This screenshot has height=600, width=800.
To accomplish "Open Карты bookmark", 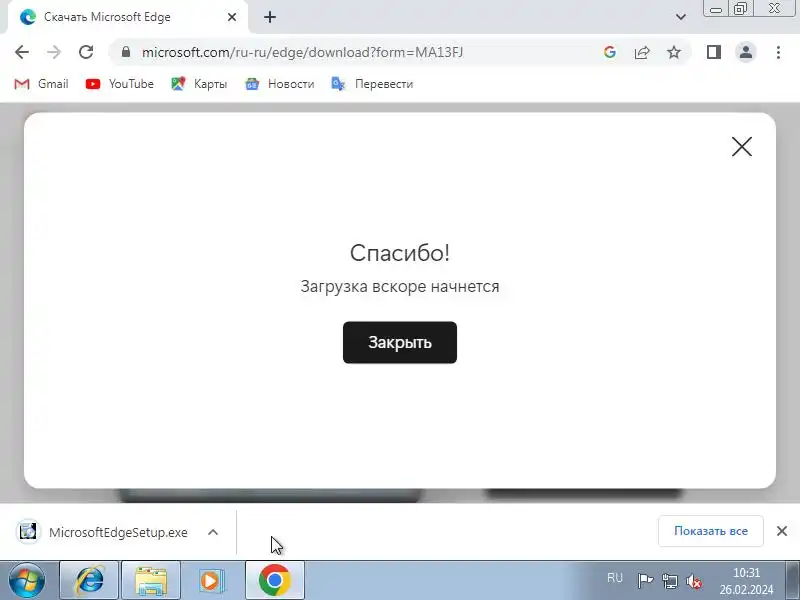I will click(199, 84).
